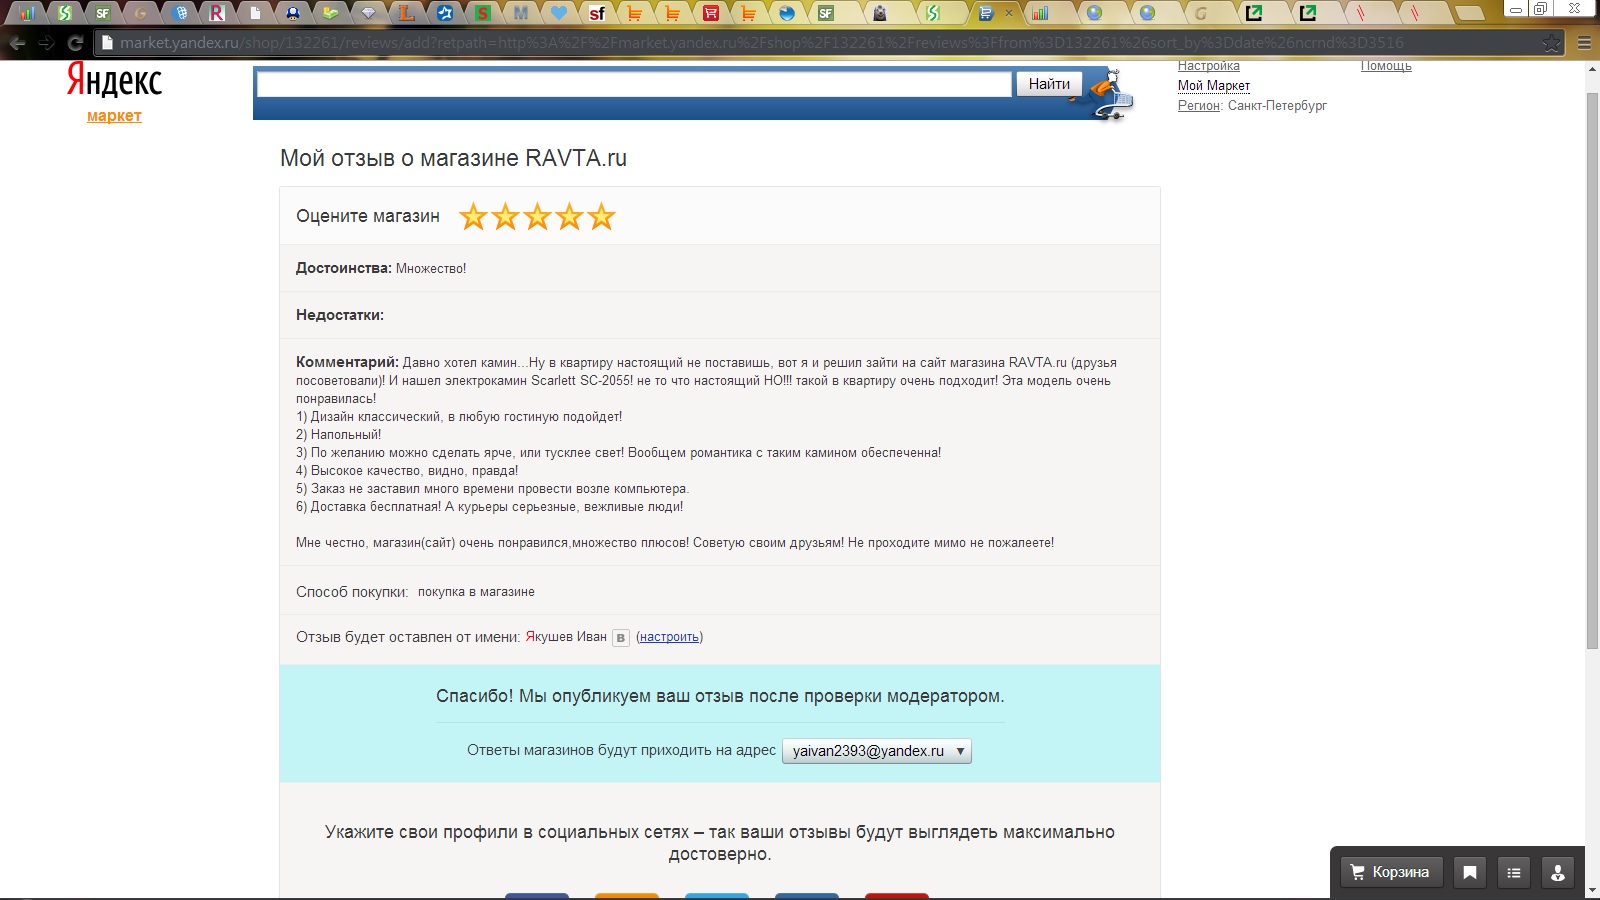Open the Chrome hamburger menu

point(1583,43)
